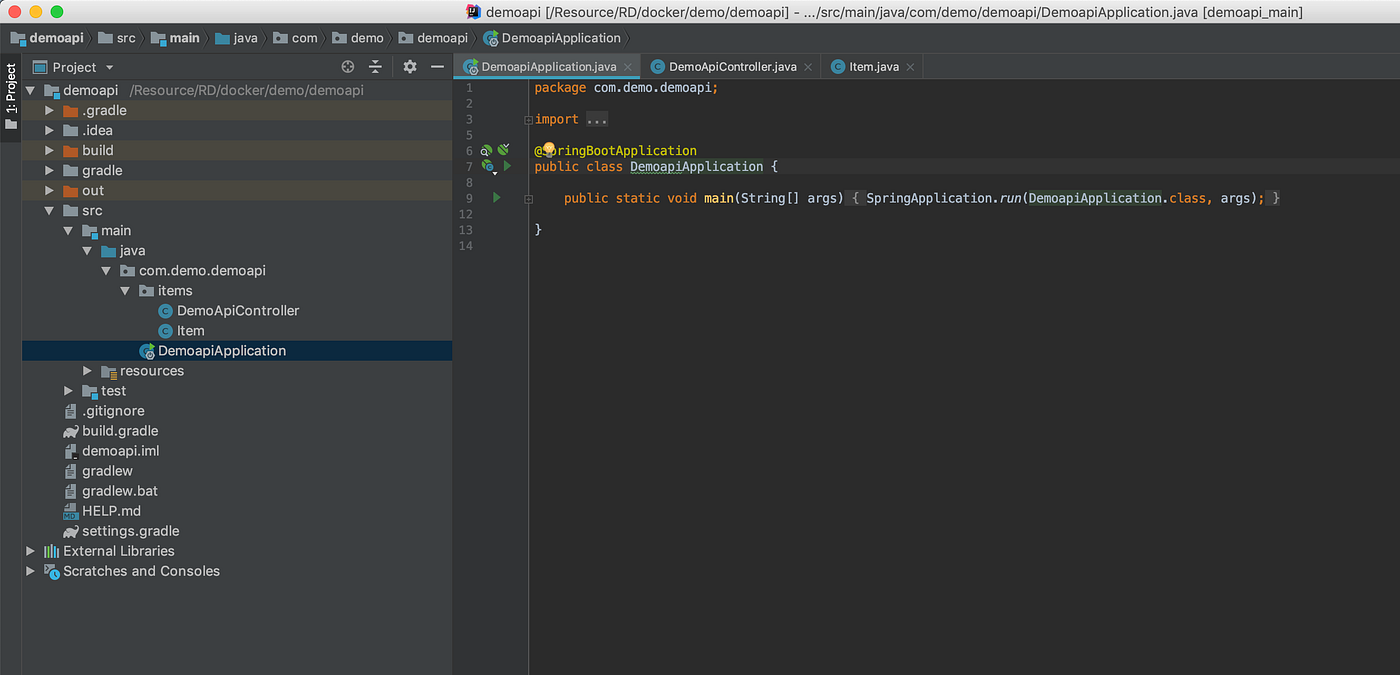The image size is (1400, 675).
Task: Click the Spring bean gutter icon on line 7
Action: pos(488,167)
